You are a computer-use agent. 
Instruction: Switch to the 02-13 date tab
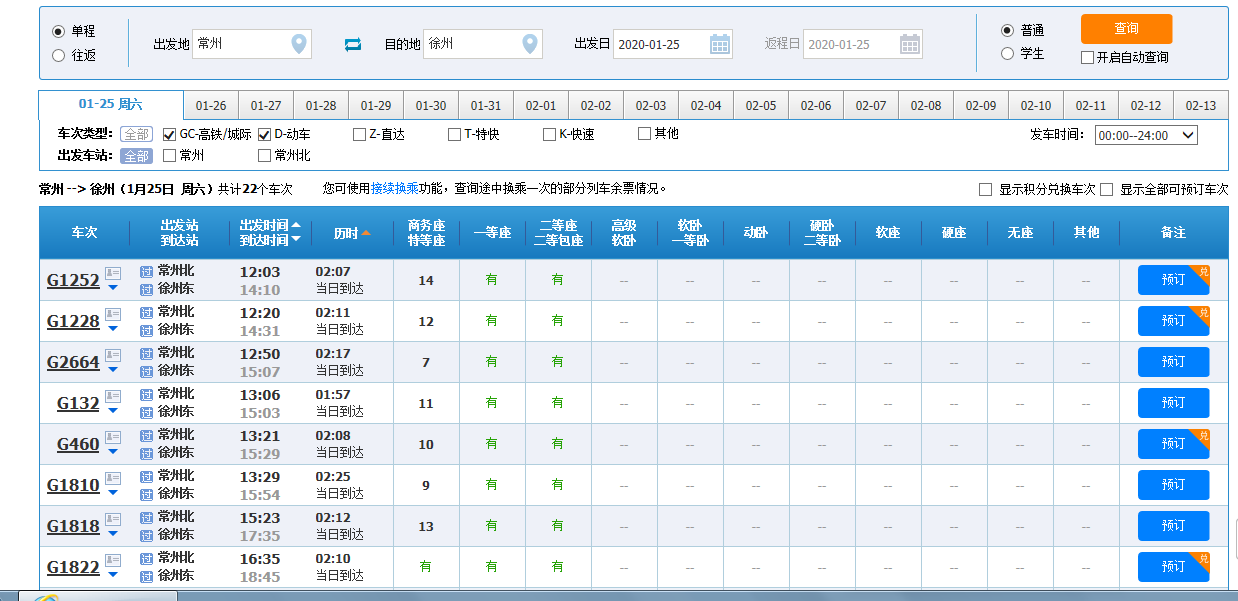pos(1201,106)
